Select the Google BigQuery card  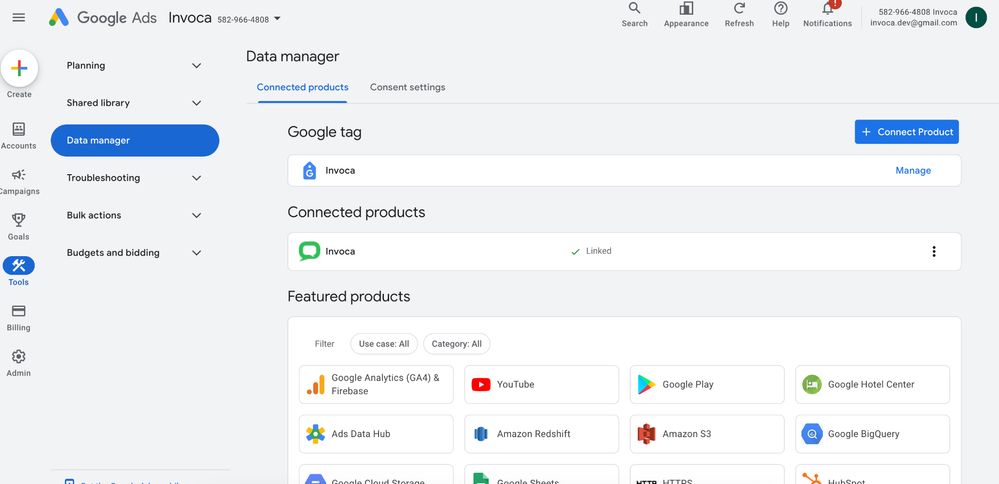click(x=872, y=434)
